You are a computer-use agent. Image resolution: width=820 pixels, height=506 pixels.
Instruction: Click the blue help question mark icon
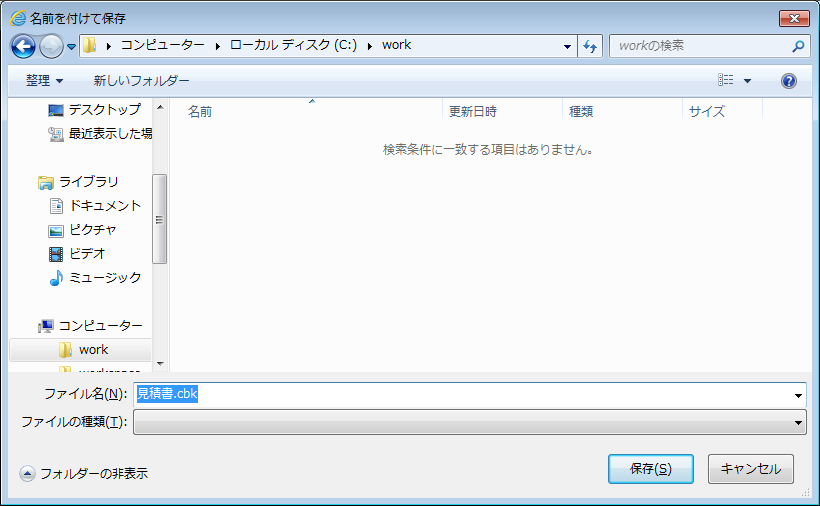tap(789, 80)
